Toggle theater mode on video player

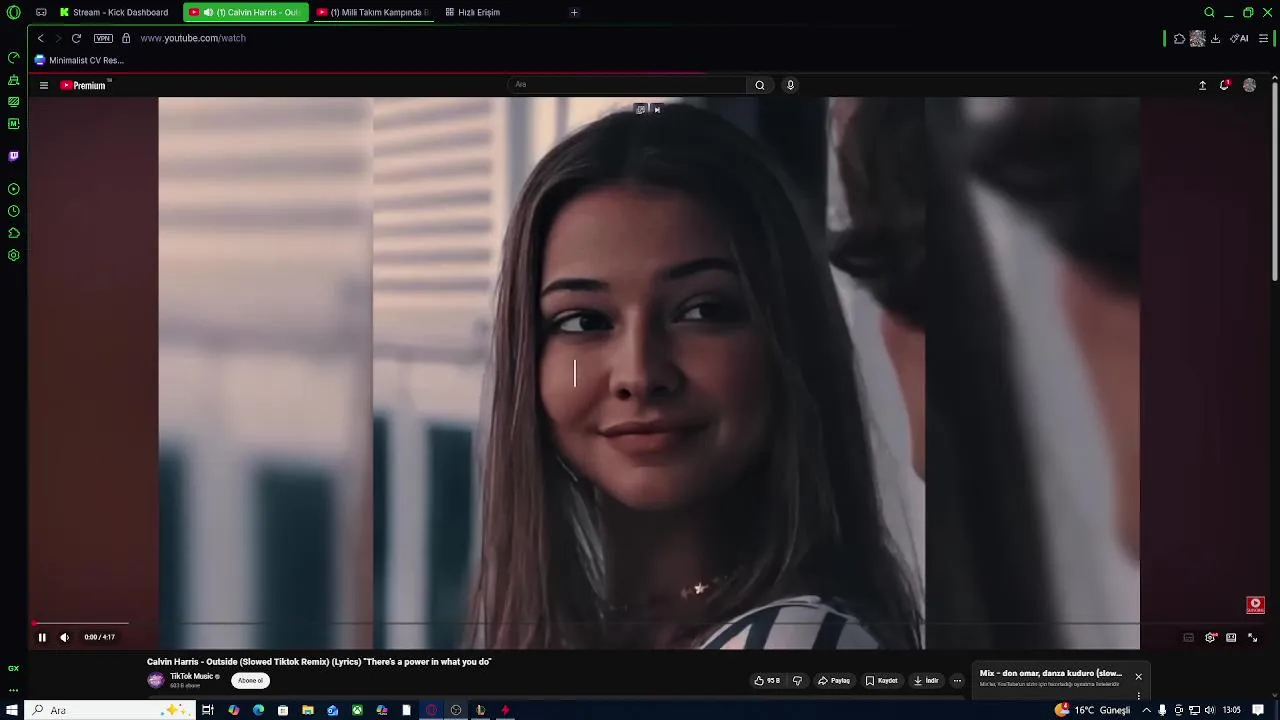click(1231, 637)
